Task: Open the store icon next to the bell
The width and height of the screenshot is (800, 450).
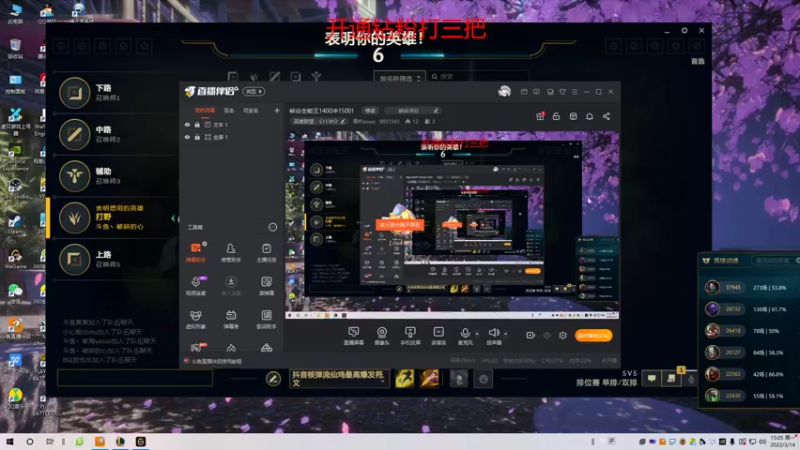Action: pos(573,116)
